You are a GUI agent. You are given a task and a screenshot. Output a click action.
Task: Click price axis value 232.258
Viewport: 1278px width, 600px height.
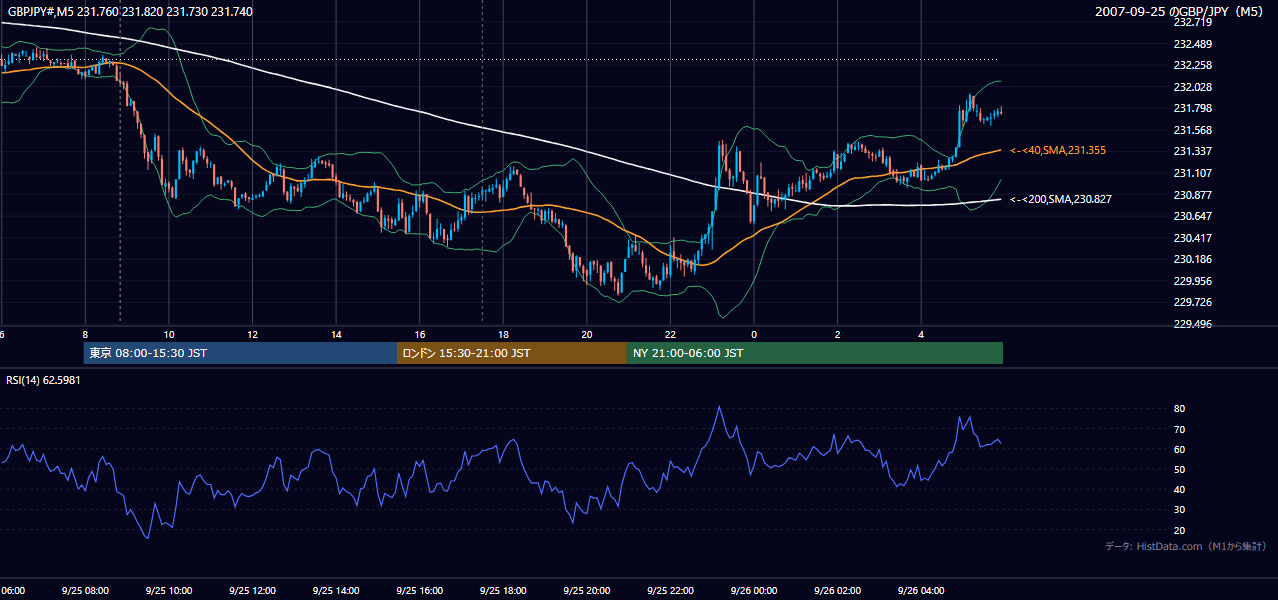1192,65
